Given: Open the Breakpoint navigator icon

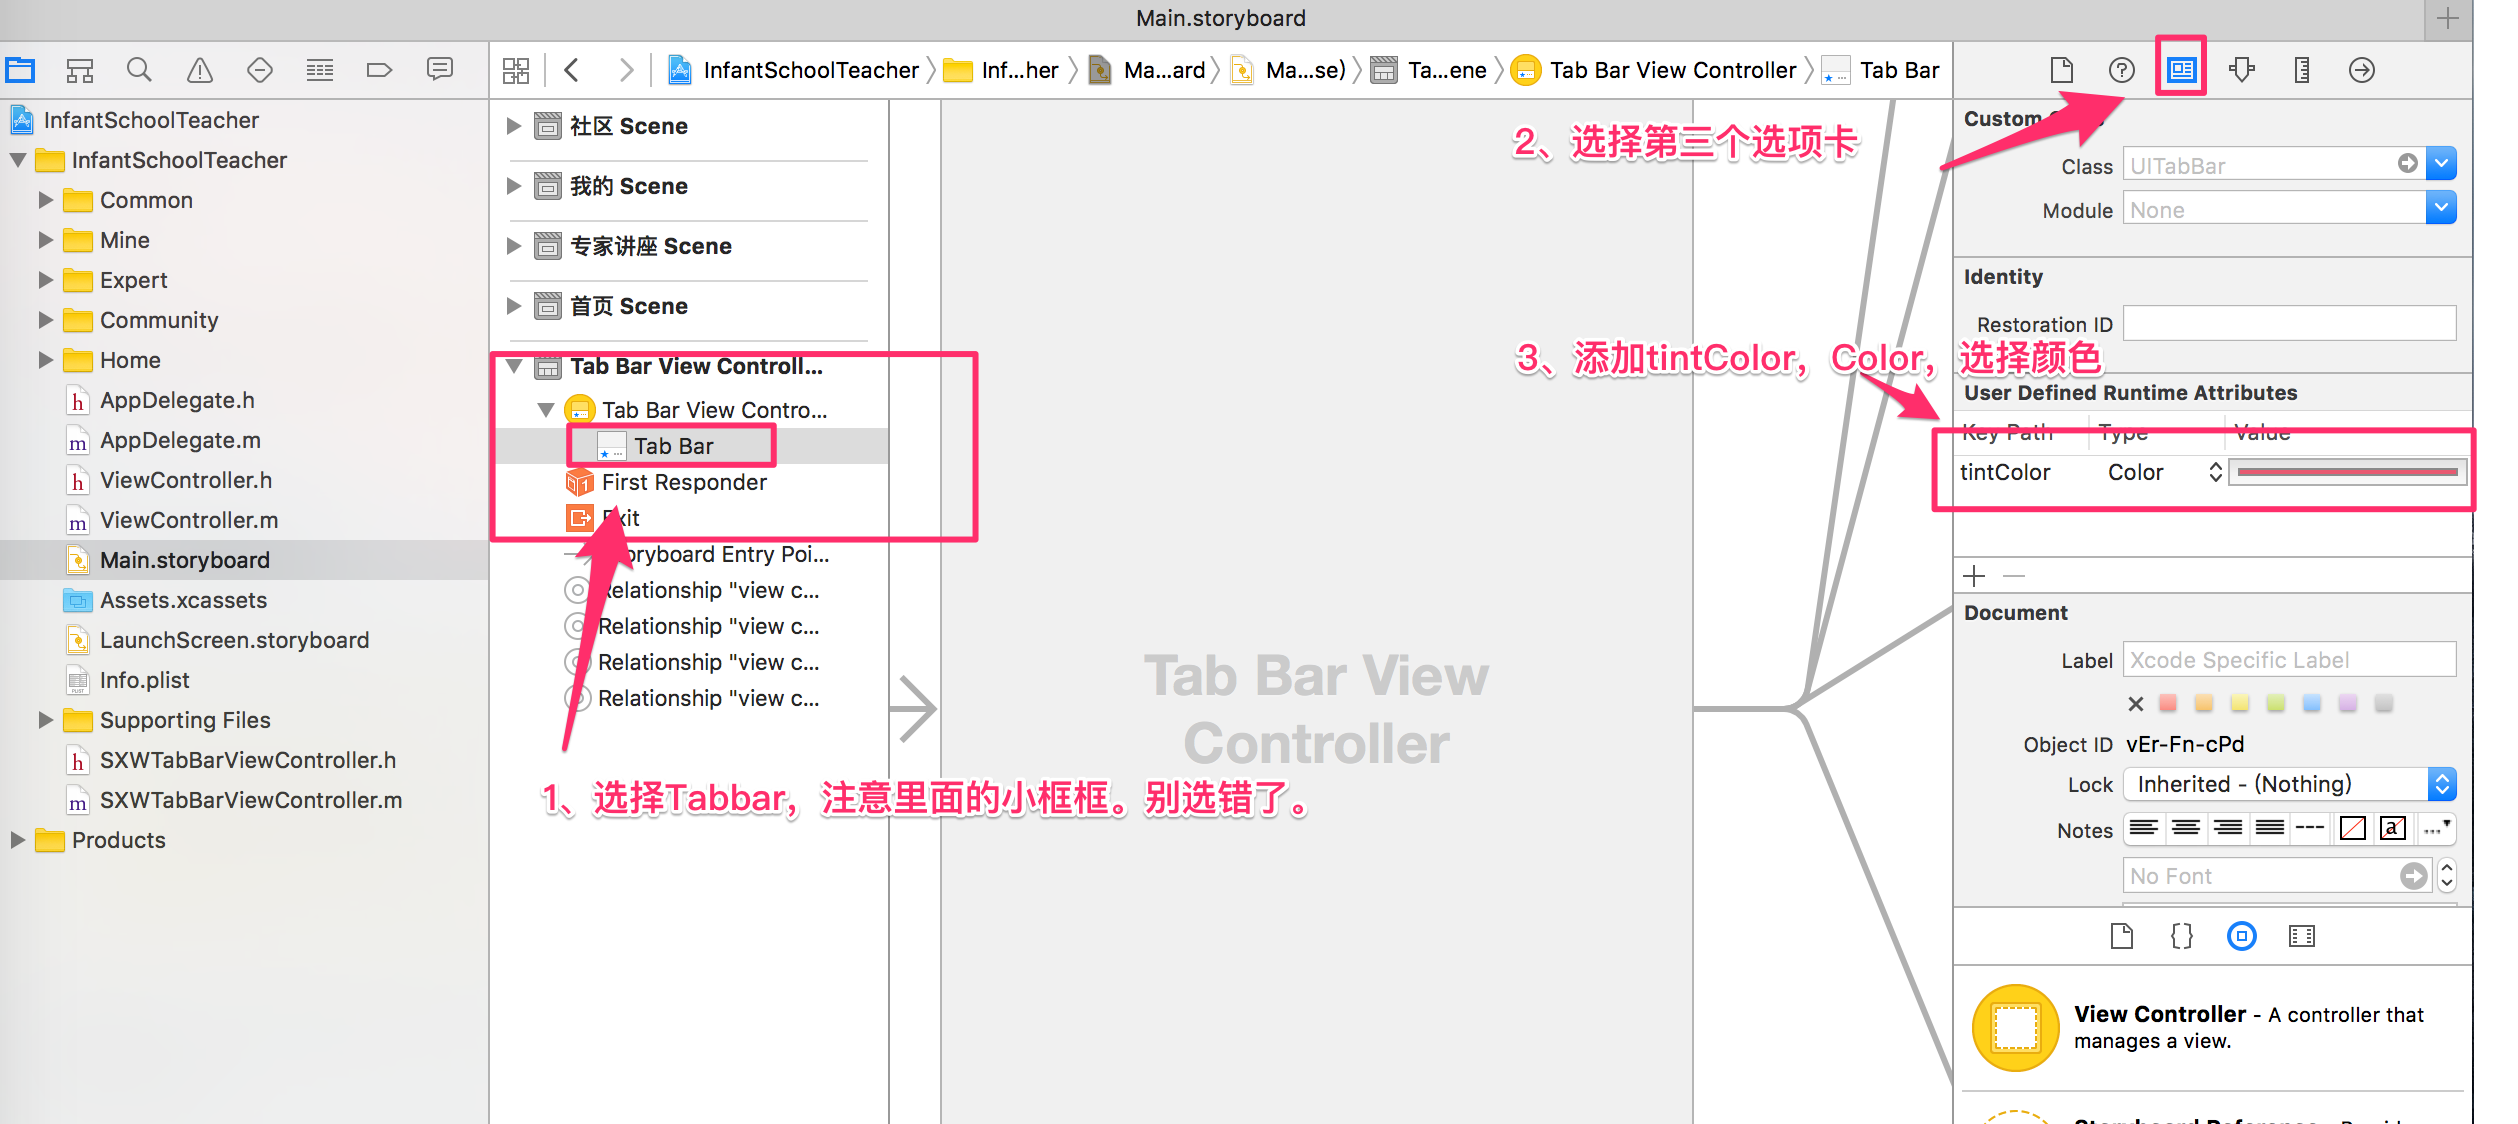Looking at the screenshot, I should click(379, 70).
